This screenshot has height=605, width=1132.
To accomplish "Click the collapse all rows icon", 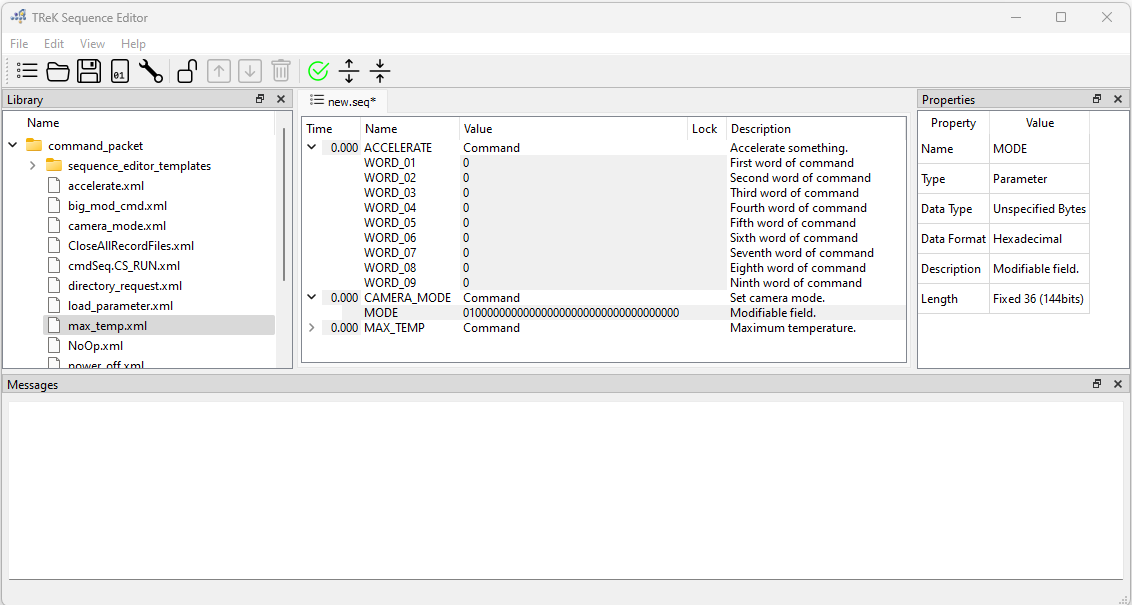I will (x=380, y=71).
